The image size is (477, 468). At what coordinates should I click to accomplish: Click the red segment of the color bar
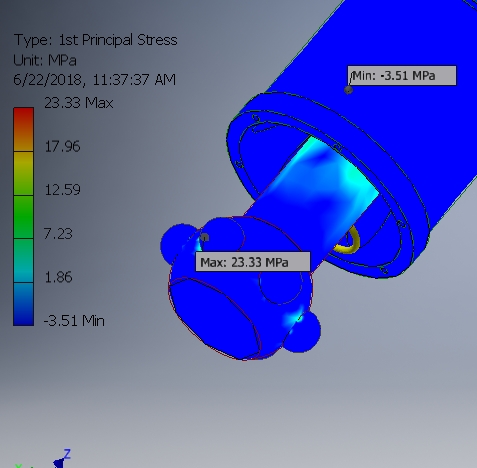(x=23, y=129)
